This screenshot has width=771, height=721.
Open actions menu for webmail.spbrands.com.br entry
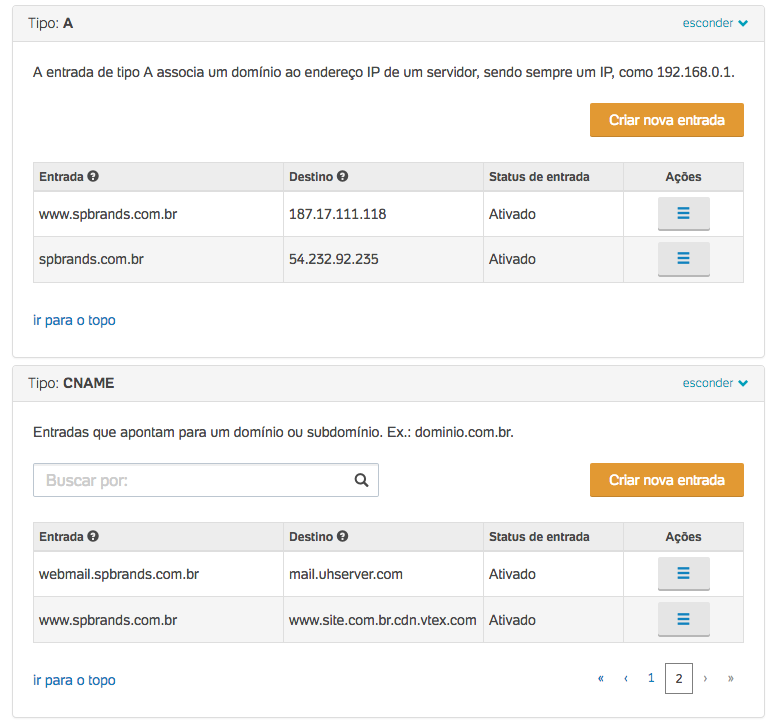point(683,574)
